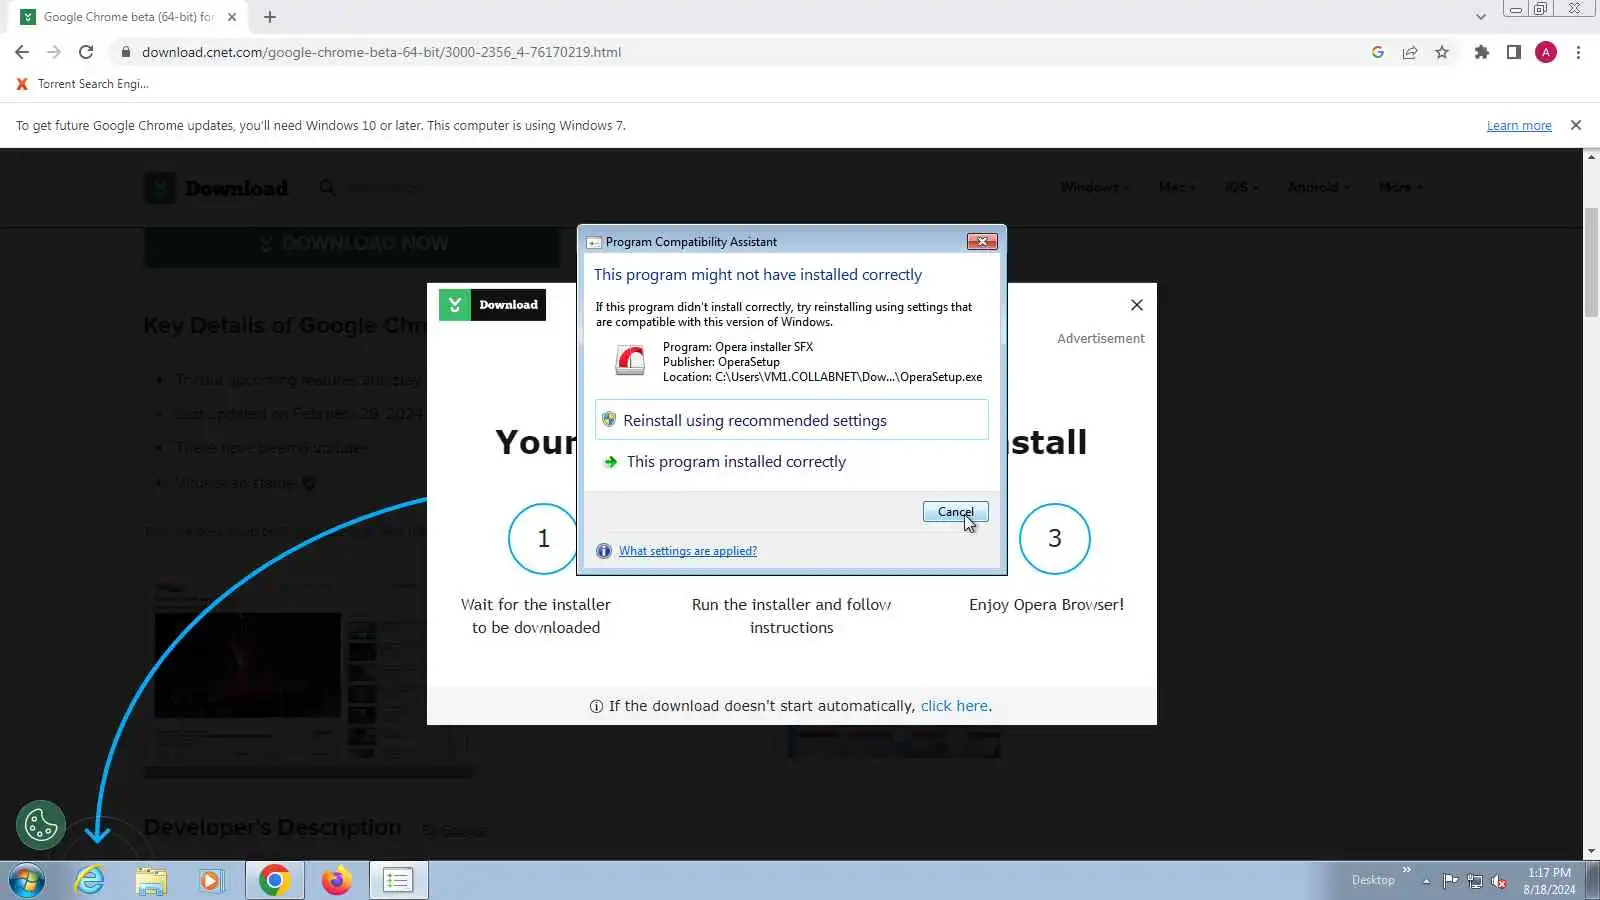Open the cookie preferences icon
The image size is (1600, 900).
click(41, 825)
